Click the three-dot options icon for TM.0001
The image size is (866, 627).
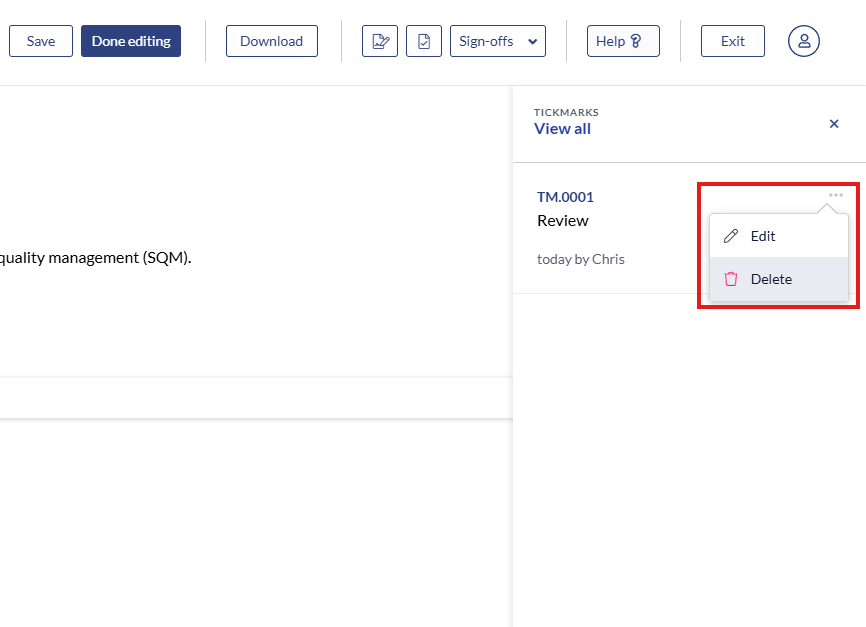(x=836, y=195)
